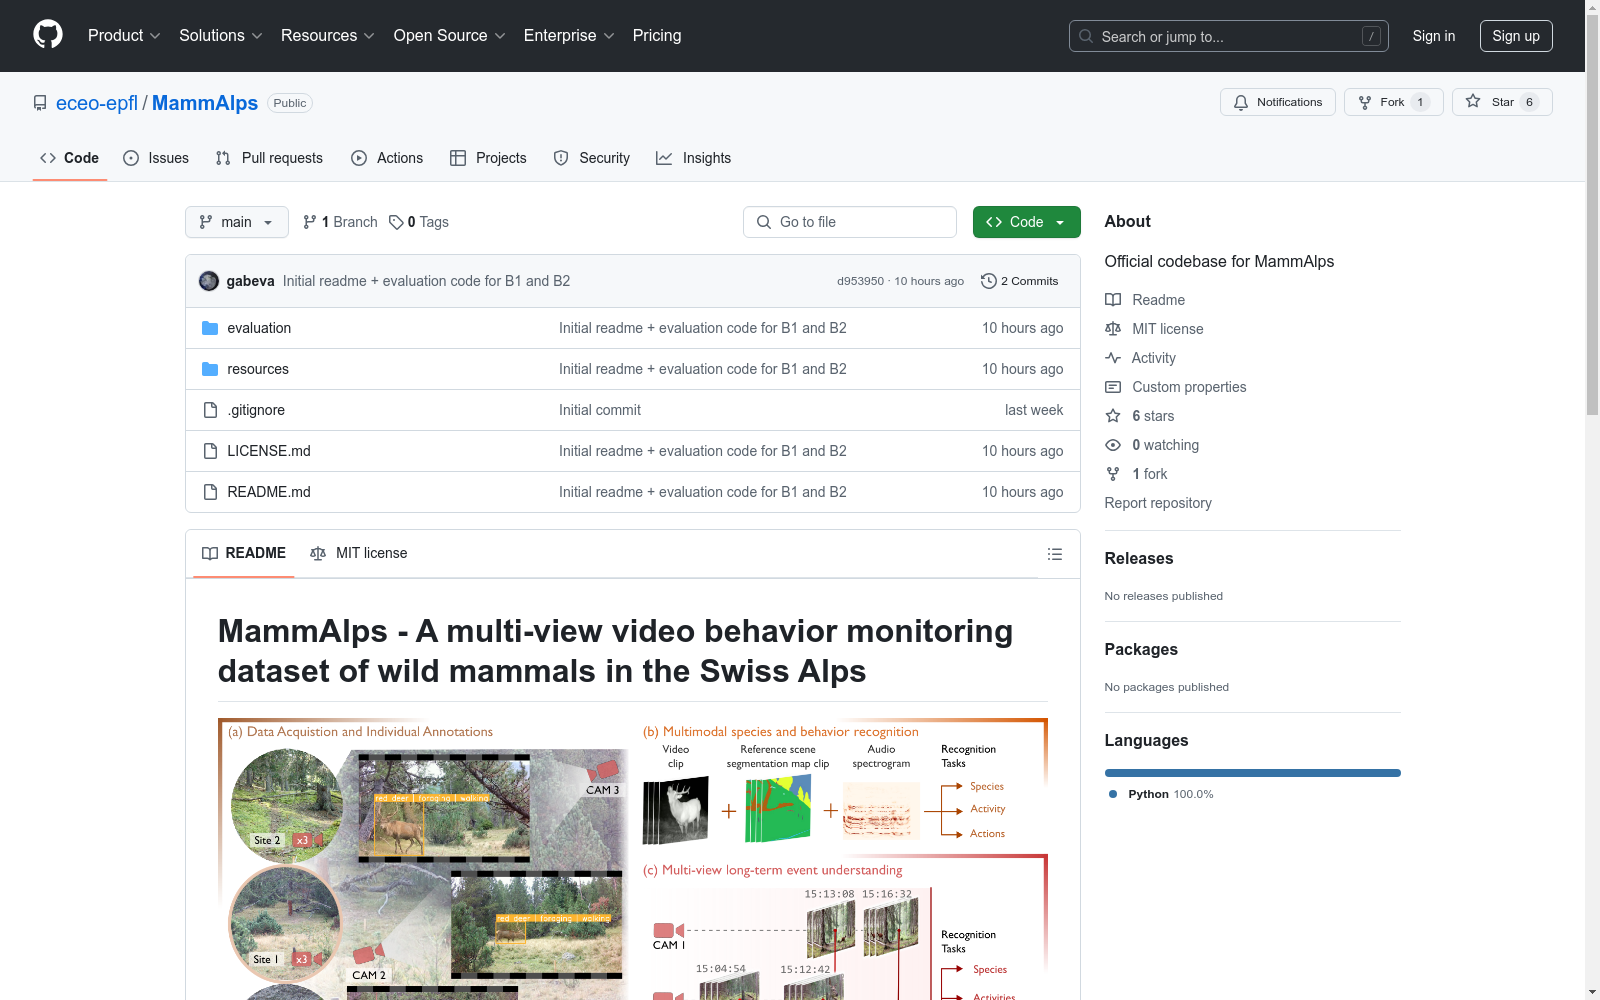Screen dimensions: 1600x1000
Task: Open commit hash d953950
Action: tap(860, 281)
